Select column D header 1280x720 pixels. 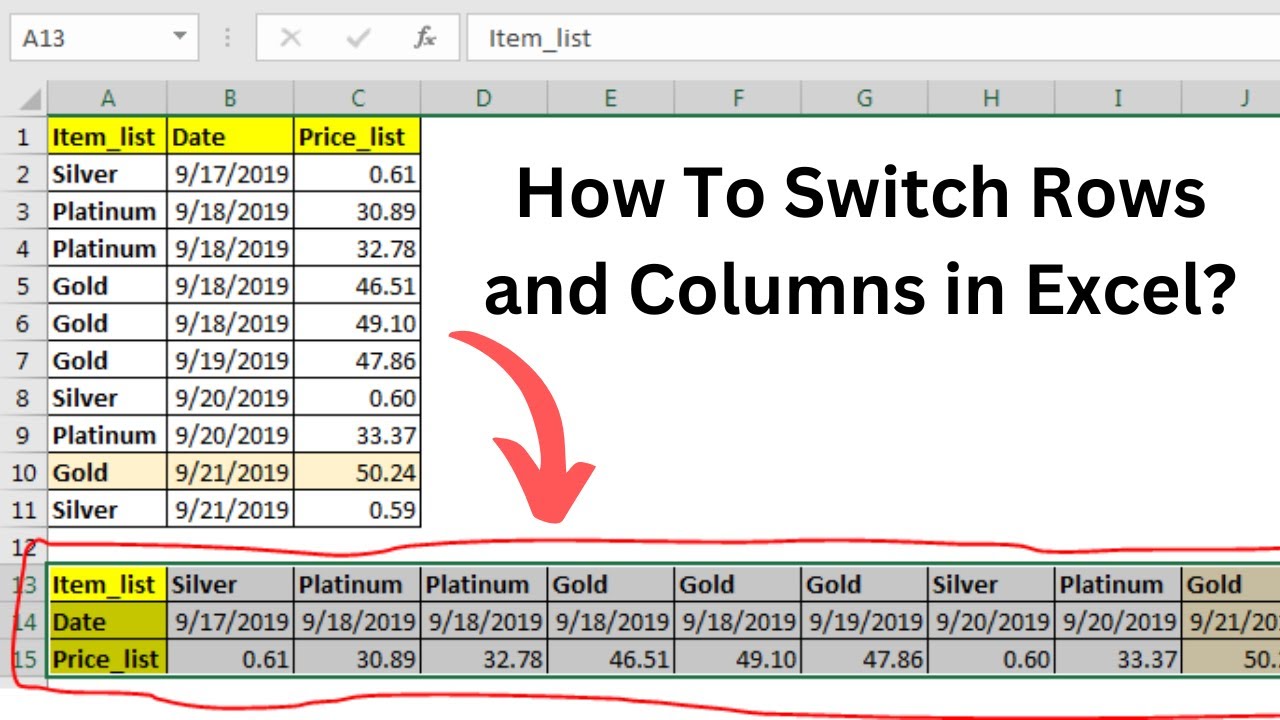point(484,99)
